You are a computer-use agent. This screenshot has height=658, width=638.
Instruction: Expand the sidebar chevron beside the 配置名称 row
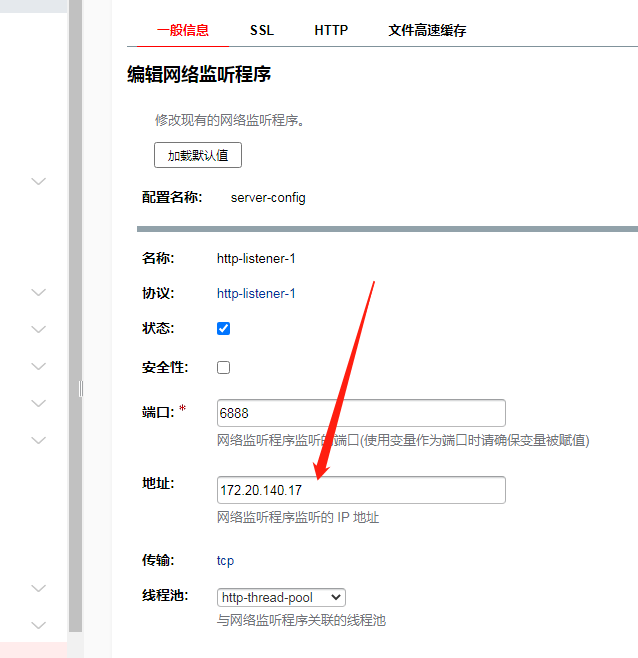coord(39,181)
